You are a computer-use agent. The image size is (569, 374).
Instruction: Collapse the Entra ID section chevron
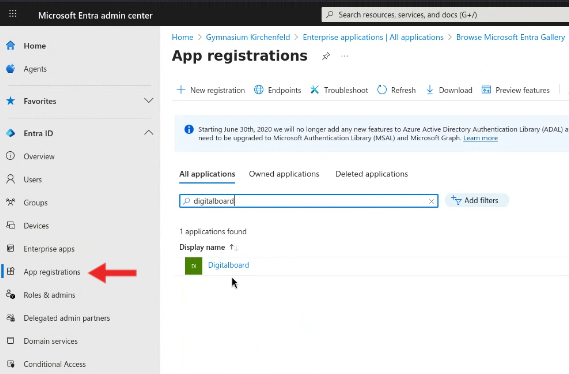click(148, 133)
